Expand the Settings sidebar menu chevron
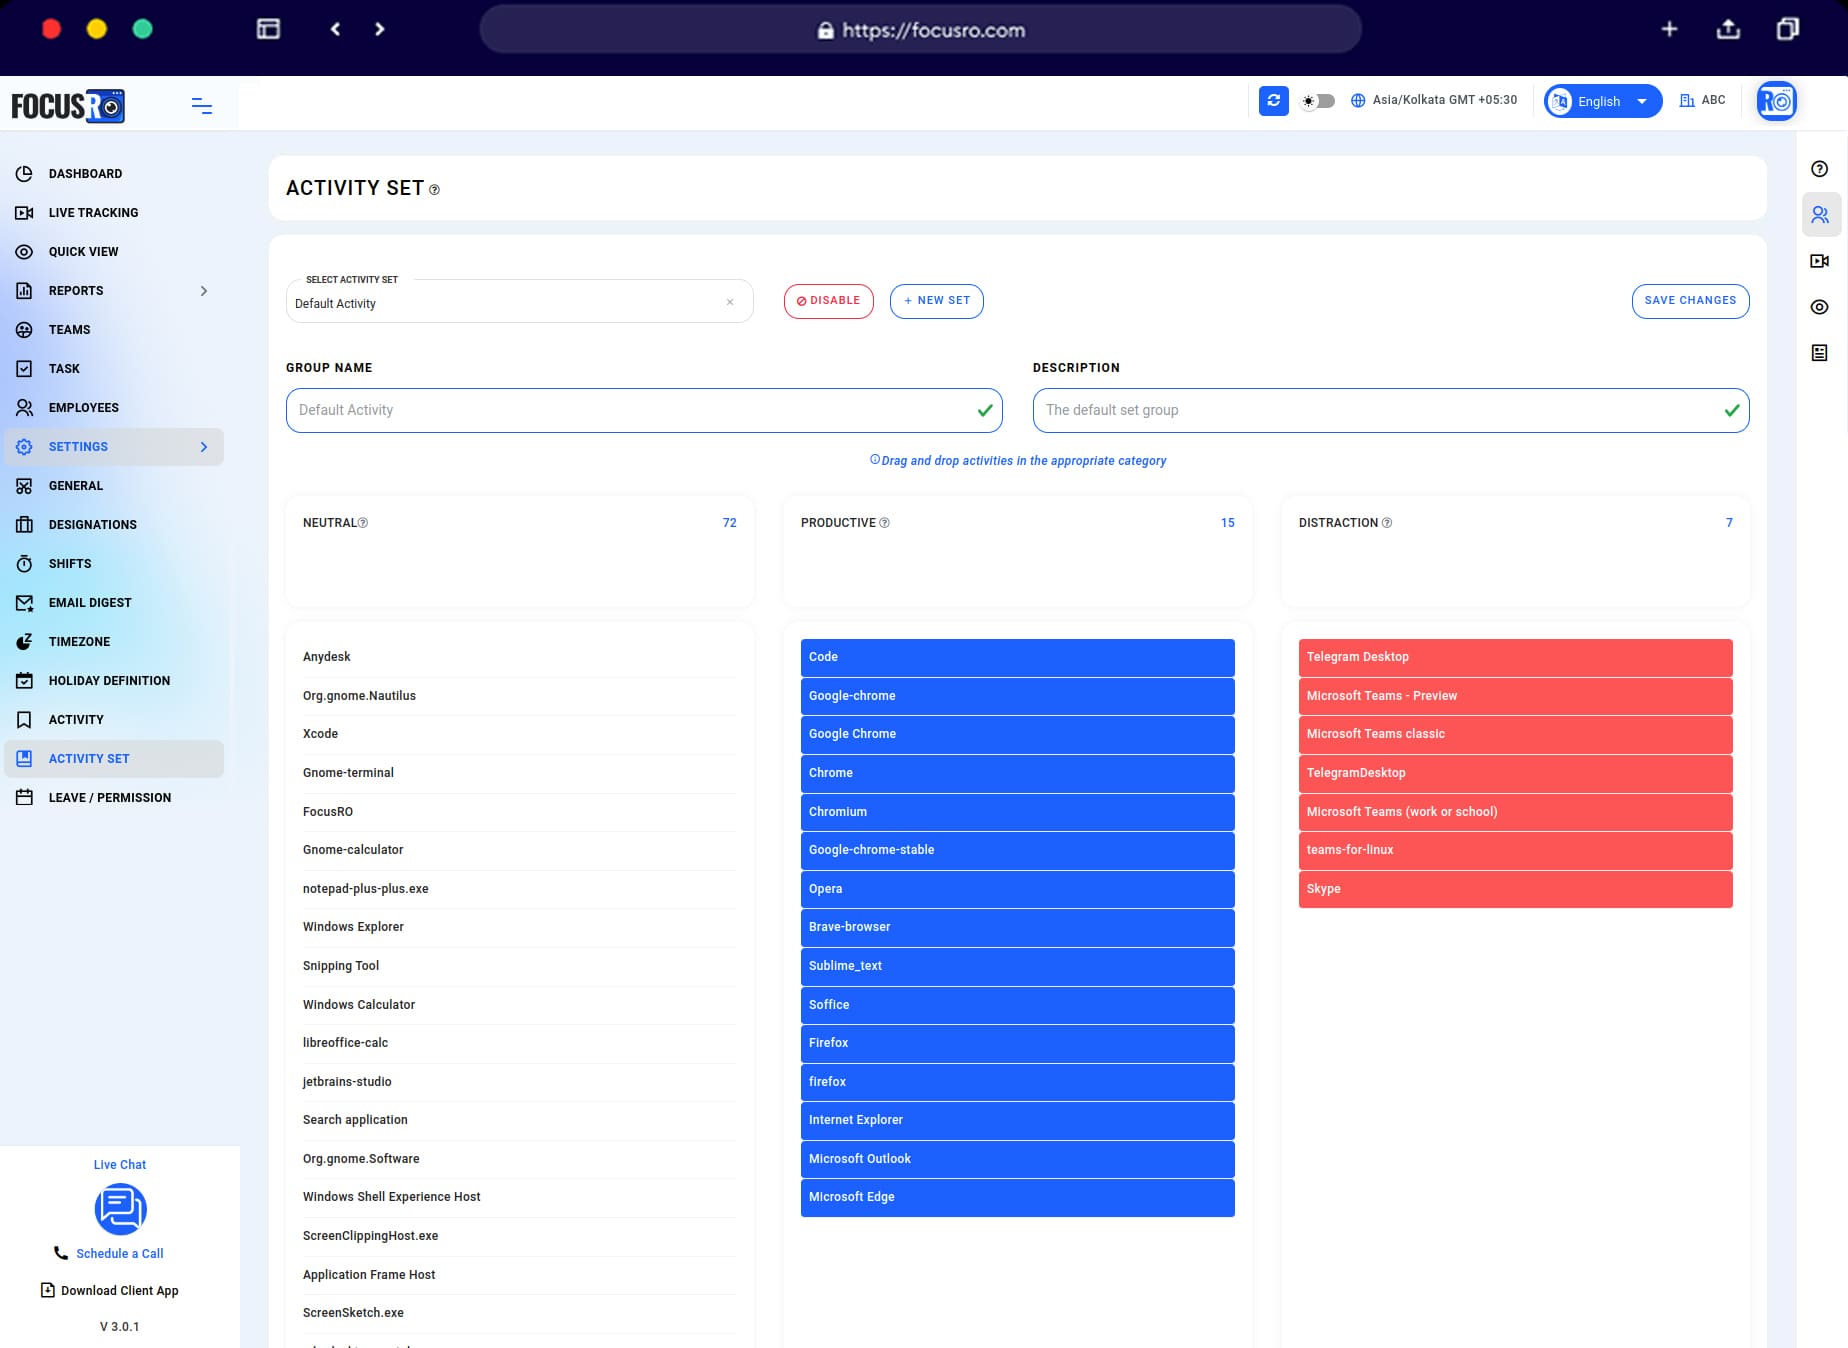 204,447
